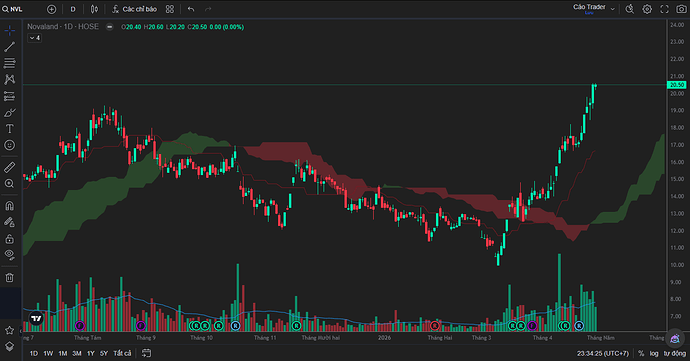Open the candlestick chart type dropdown

point(94,9)
